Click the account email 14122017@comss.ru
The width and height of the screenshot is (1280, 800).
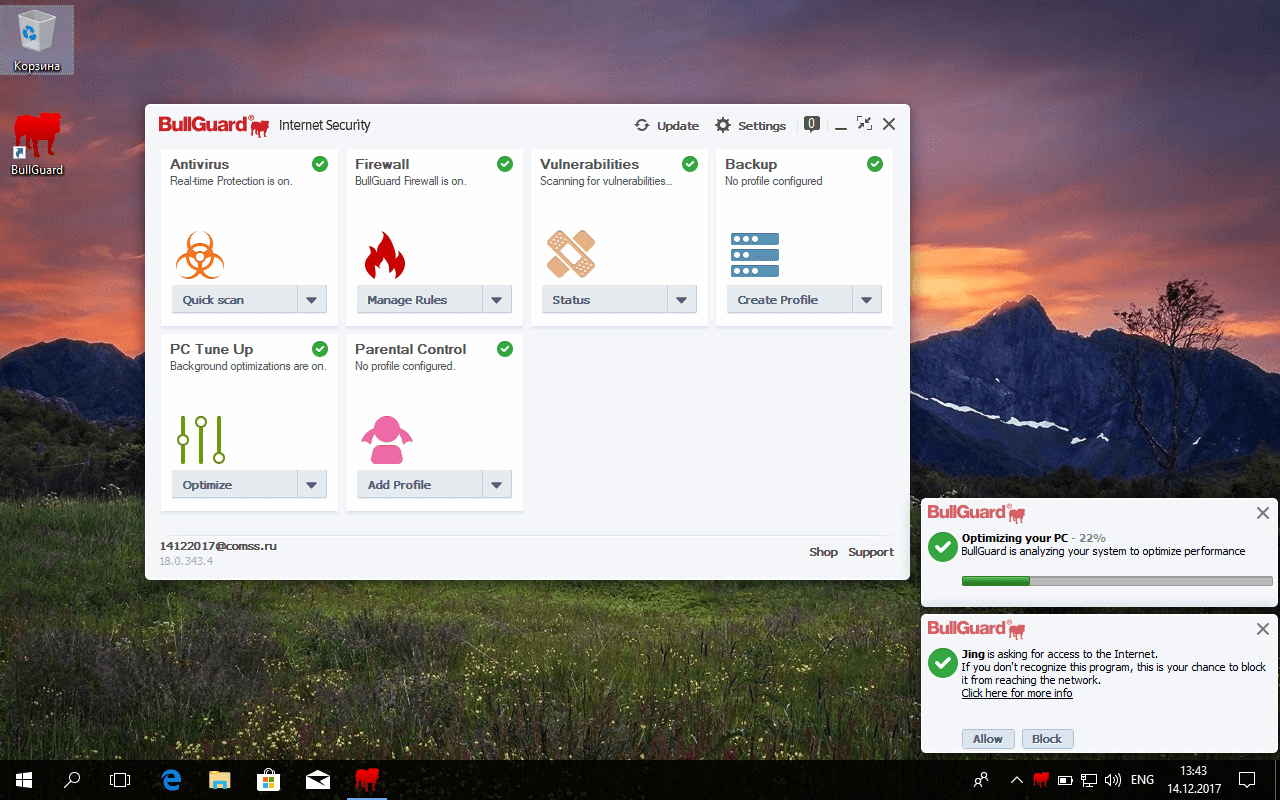218,546
